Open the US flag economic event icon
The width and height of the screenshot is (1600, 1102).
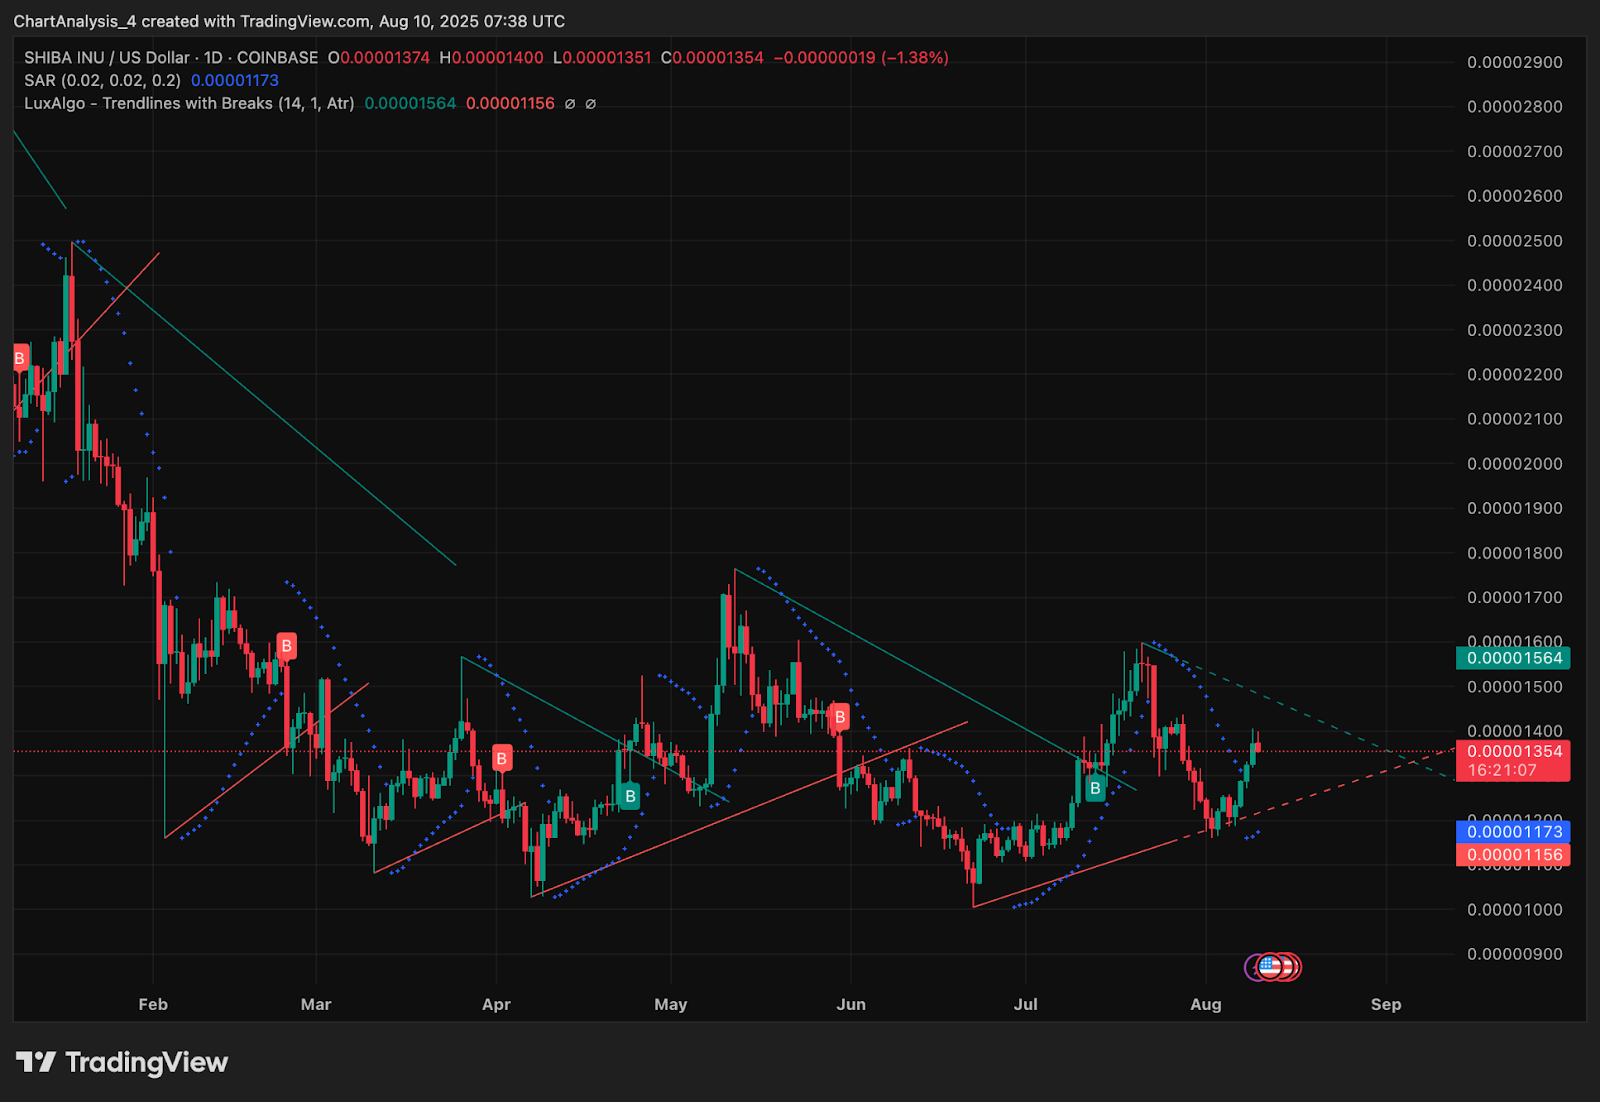1271,967
